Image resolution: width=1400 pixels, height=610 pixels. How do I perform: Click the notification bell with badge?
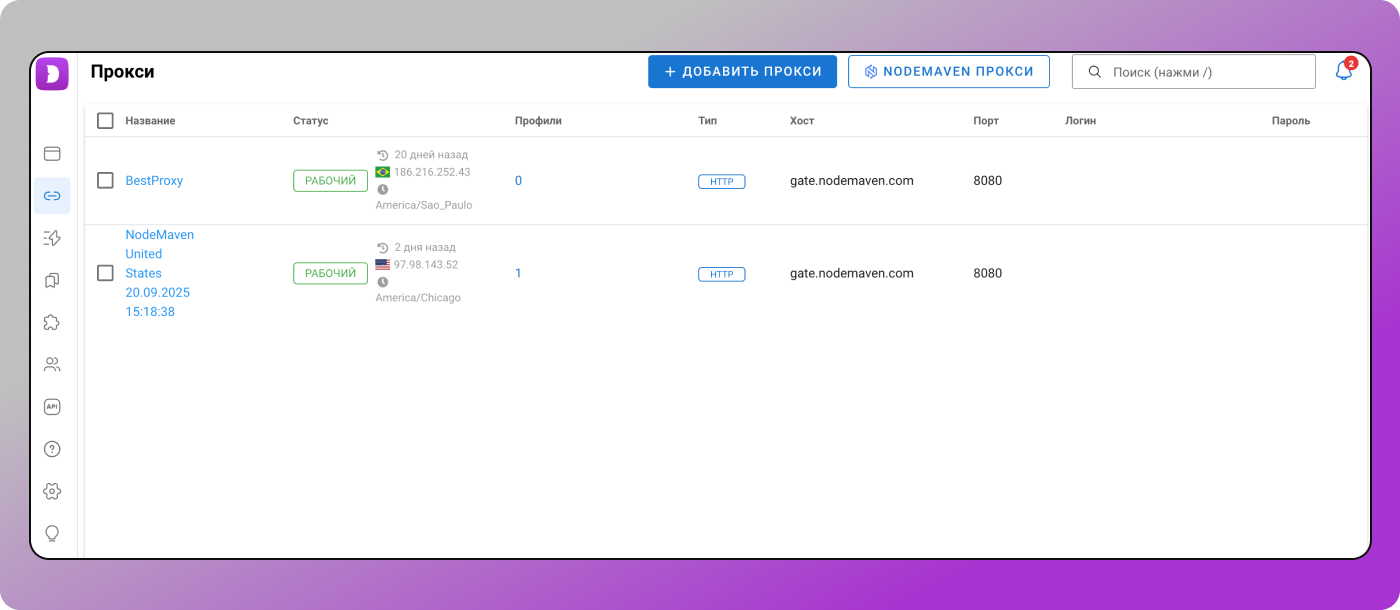[1343, 71]
